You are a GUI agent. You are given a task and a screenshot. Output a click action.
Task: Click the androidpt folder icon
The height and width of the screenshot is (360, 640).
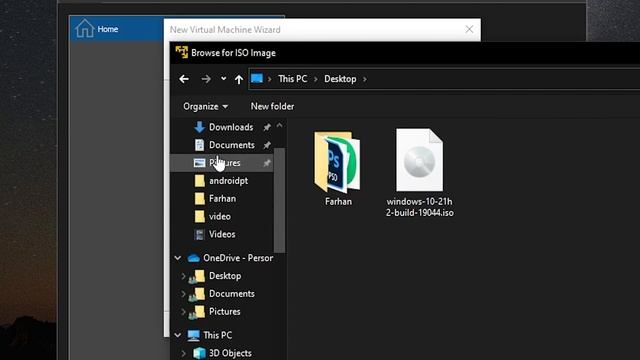[200, 181]
